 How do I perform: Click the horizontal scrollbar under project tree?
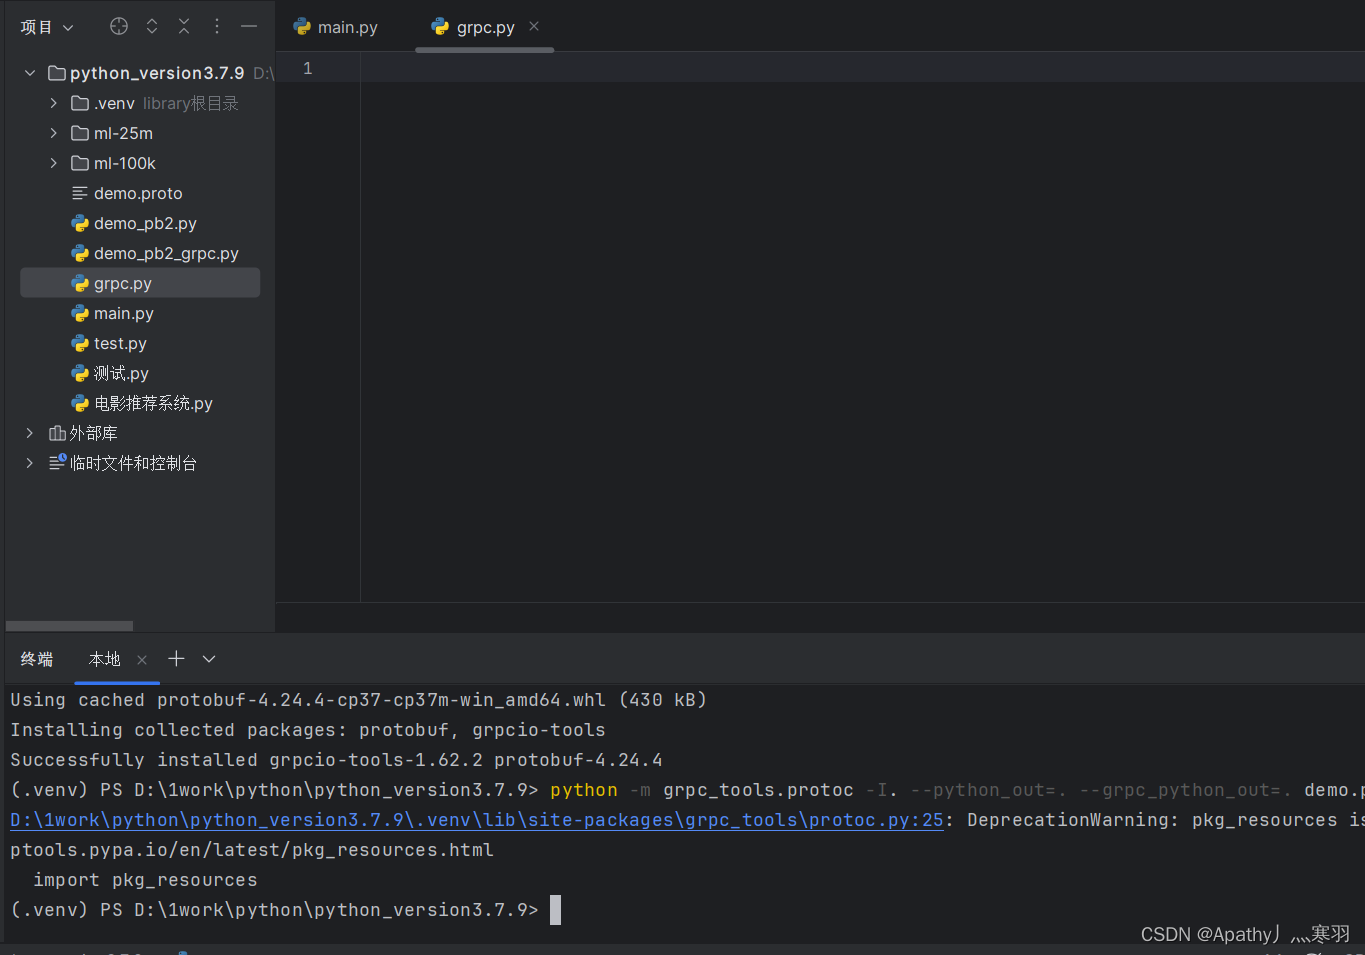[68, 625]
